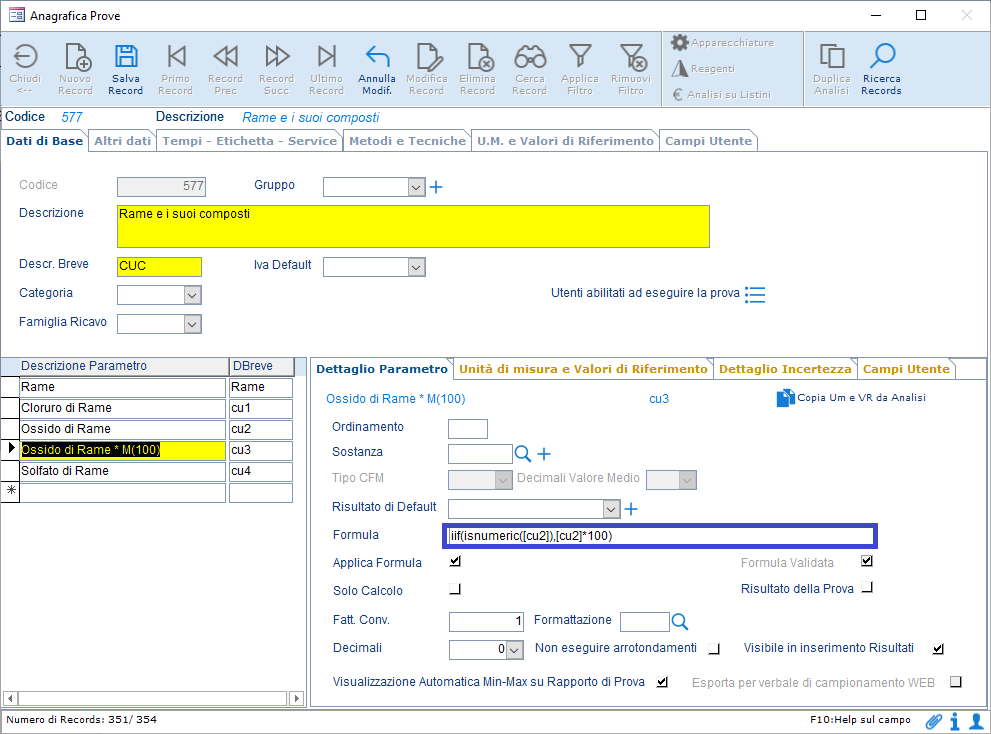Open the users list icon for Utenti abilitati
Screen dimensions: 991x734
pos(755,295)
